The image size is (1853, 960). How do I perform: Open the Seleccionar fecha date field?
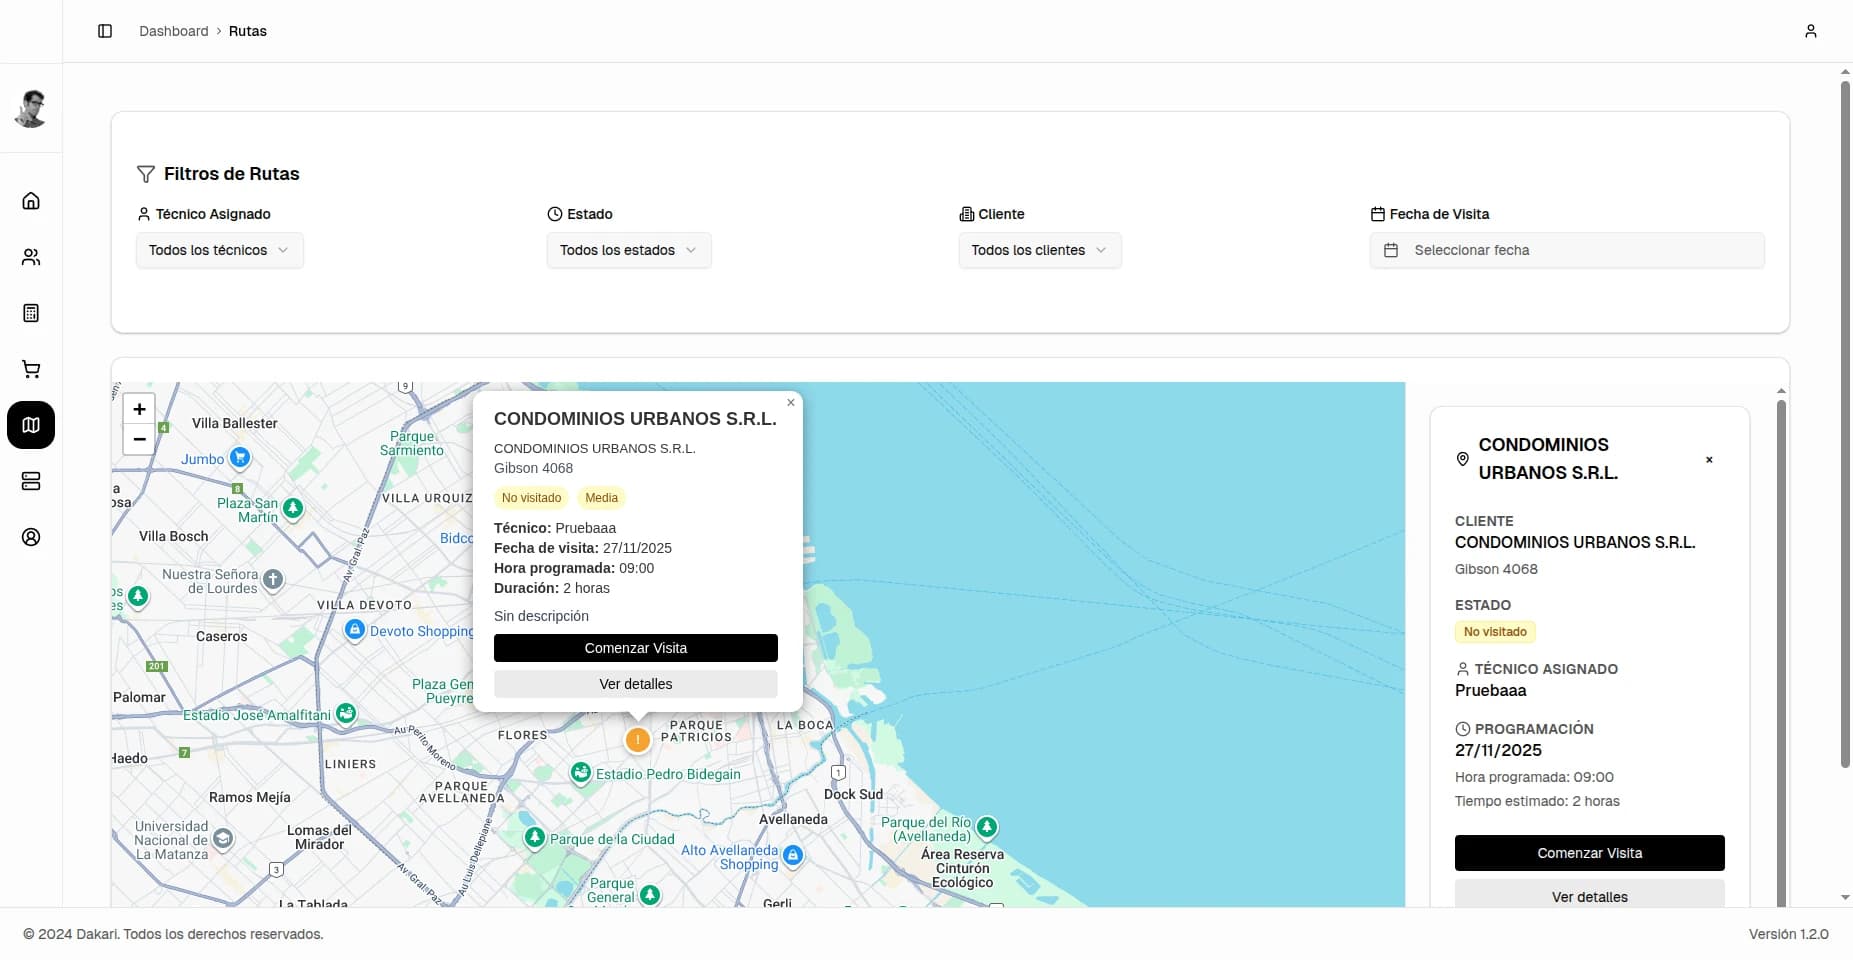coord(1567,250)
